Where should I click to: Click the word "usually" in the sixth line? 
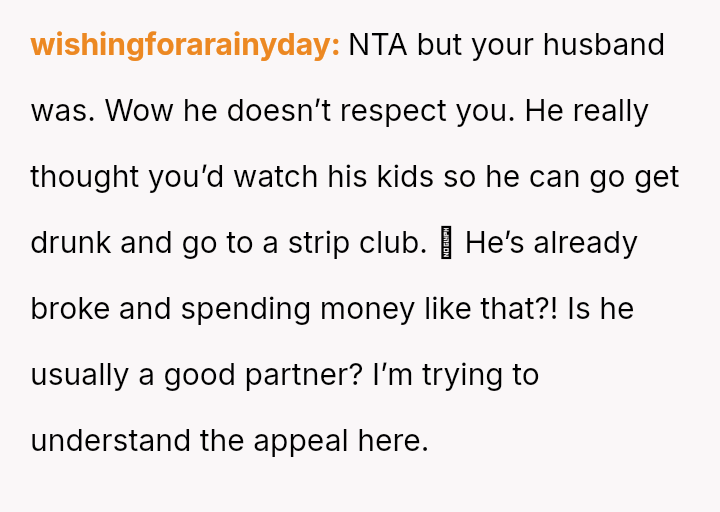click(79, 376)
